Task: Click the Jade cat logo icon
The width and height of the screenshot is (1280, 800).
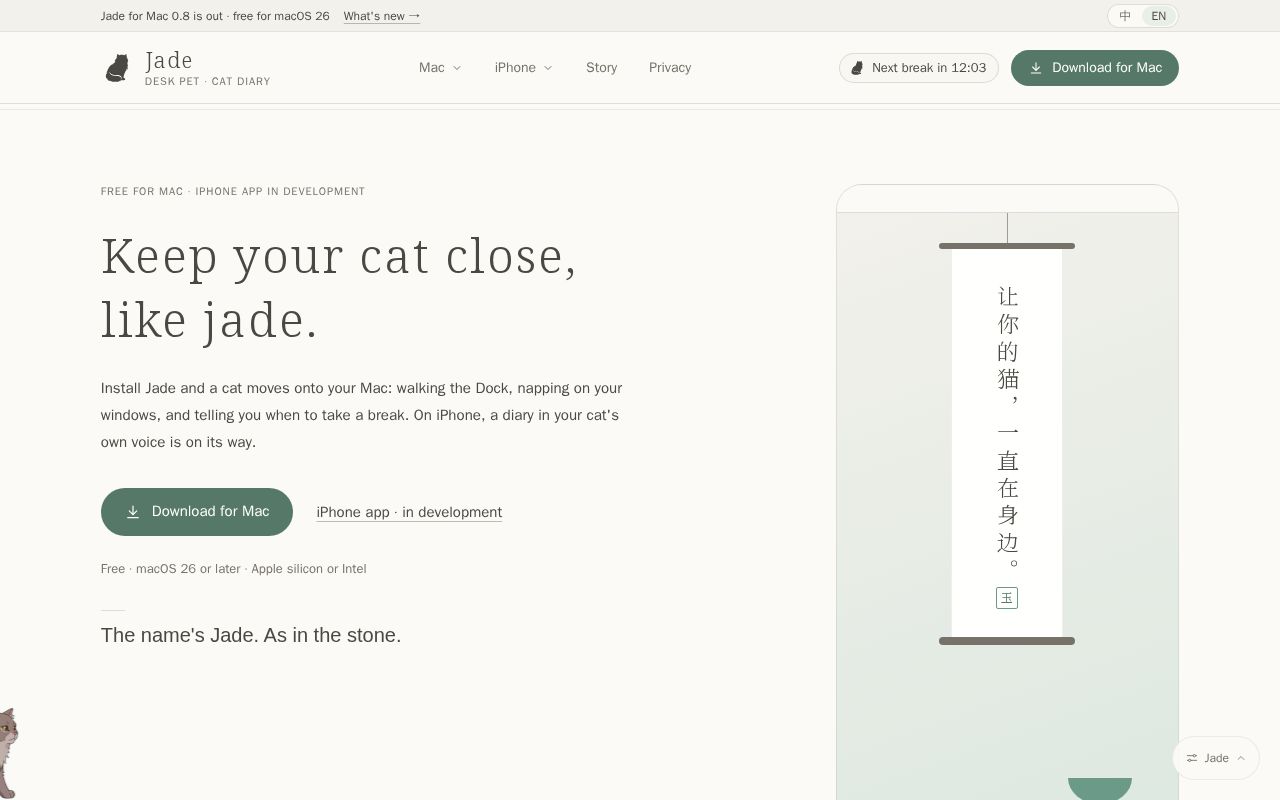Action: [117, 68]
